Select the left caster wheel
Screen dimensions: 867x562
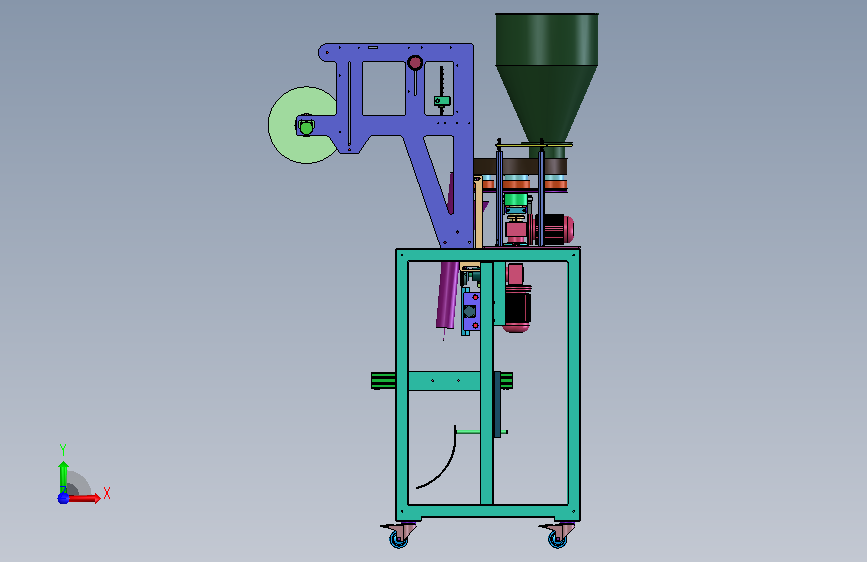click(398, 538)
